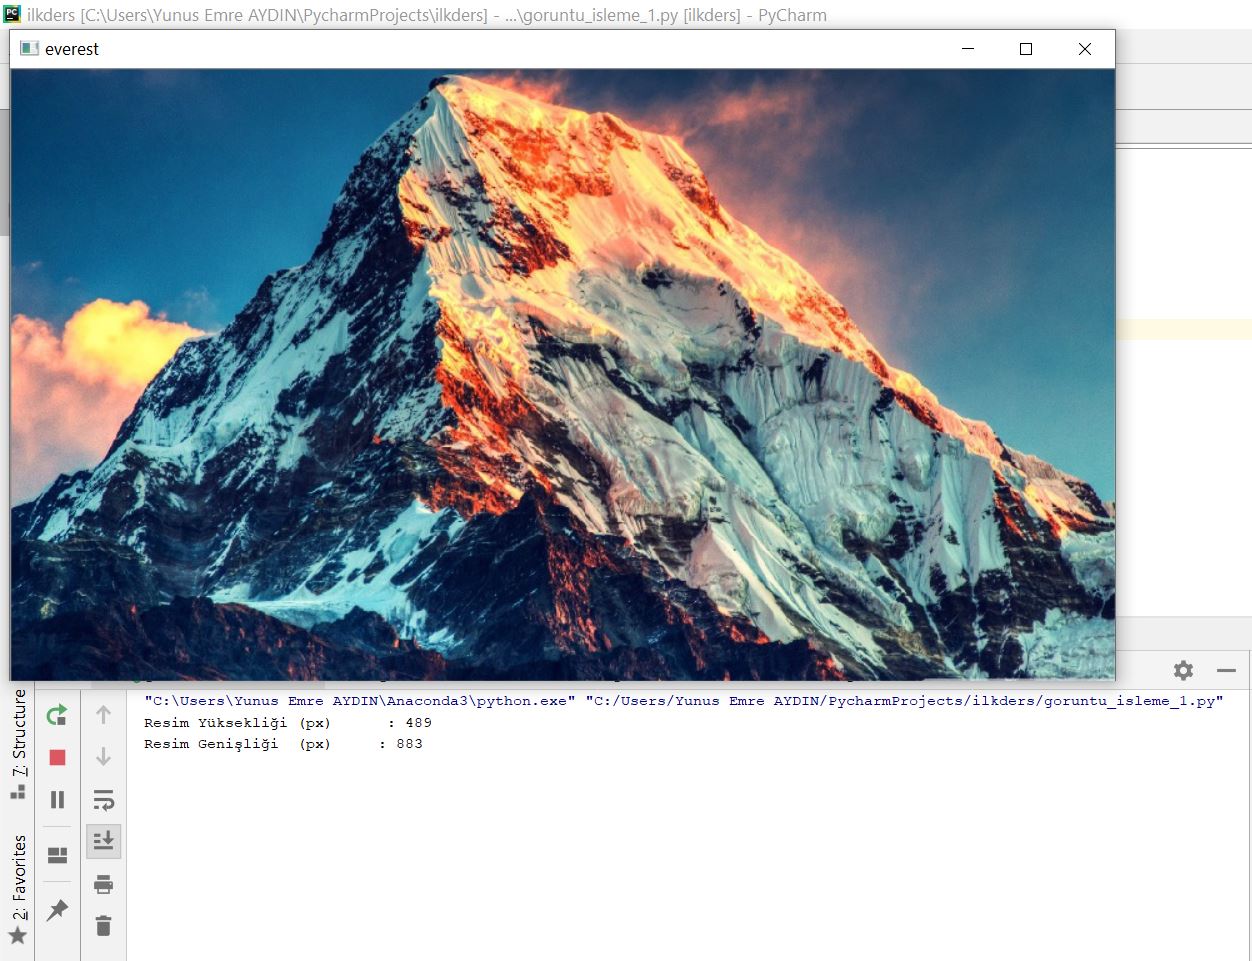The height and width of the screenshot is (961, 1252).
Task: Click the mountain image in the everest window
Action: click(562, 374)
